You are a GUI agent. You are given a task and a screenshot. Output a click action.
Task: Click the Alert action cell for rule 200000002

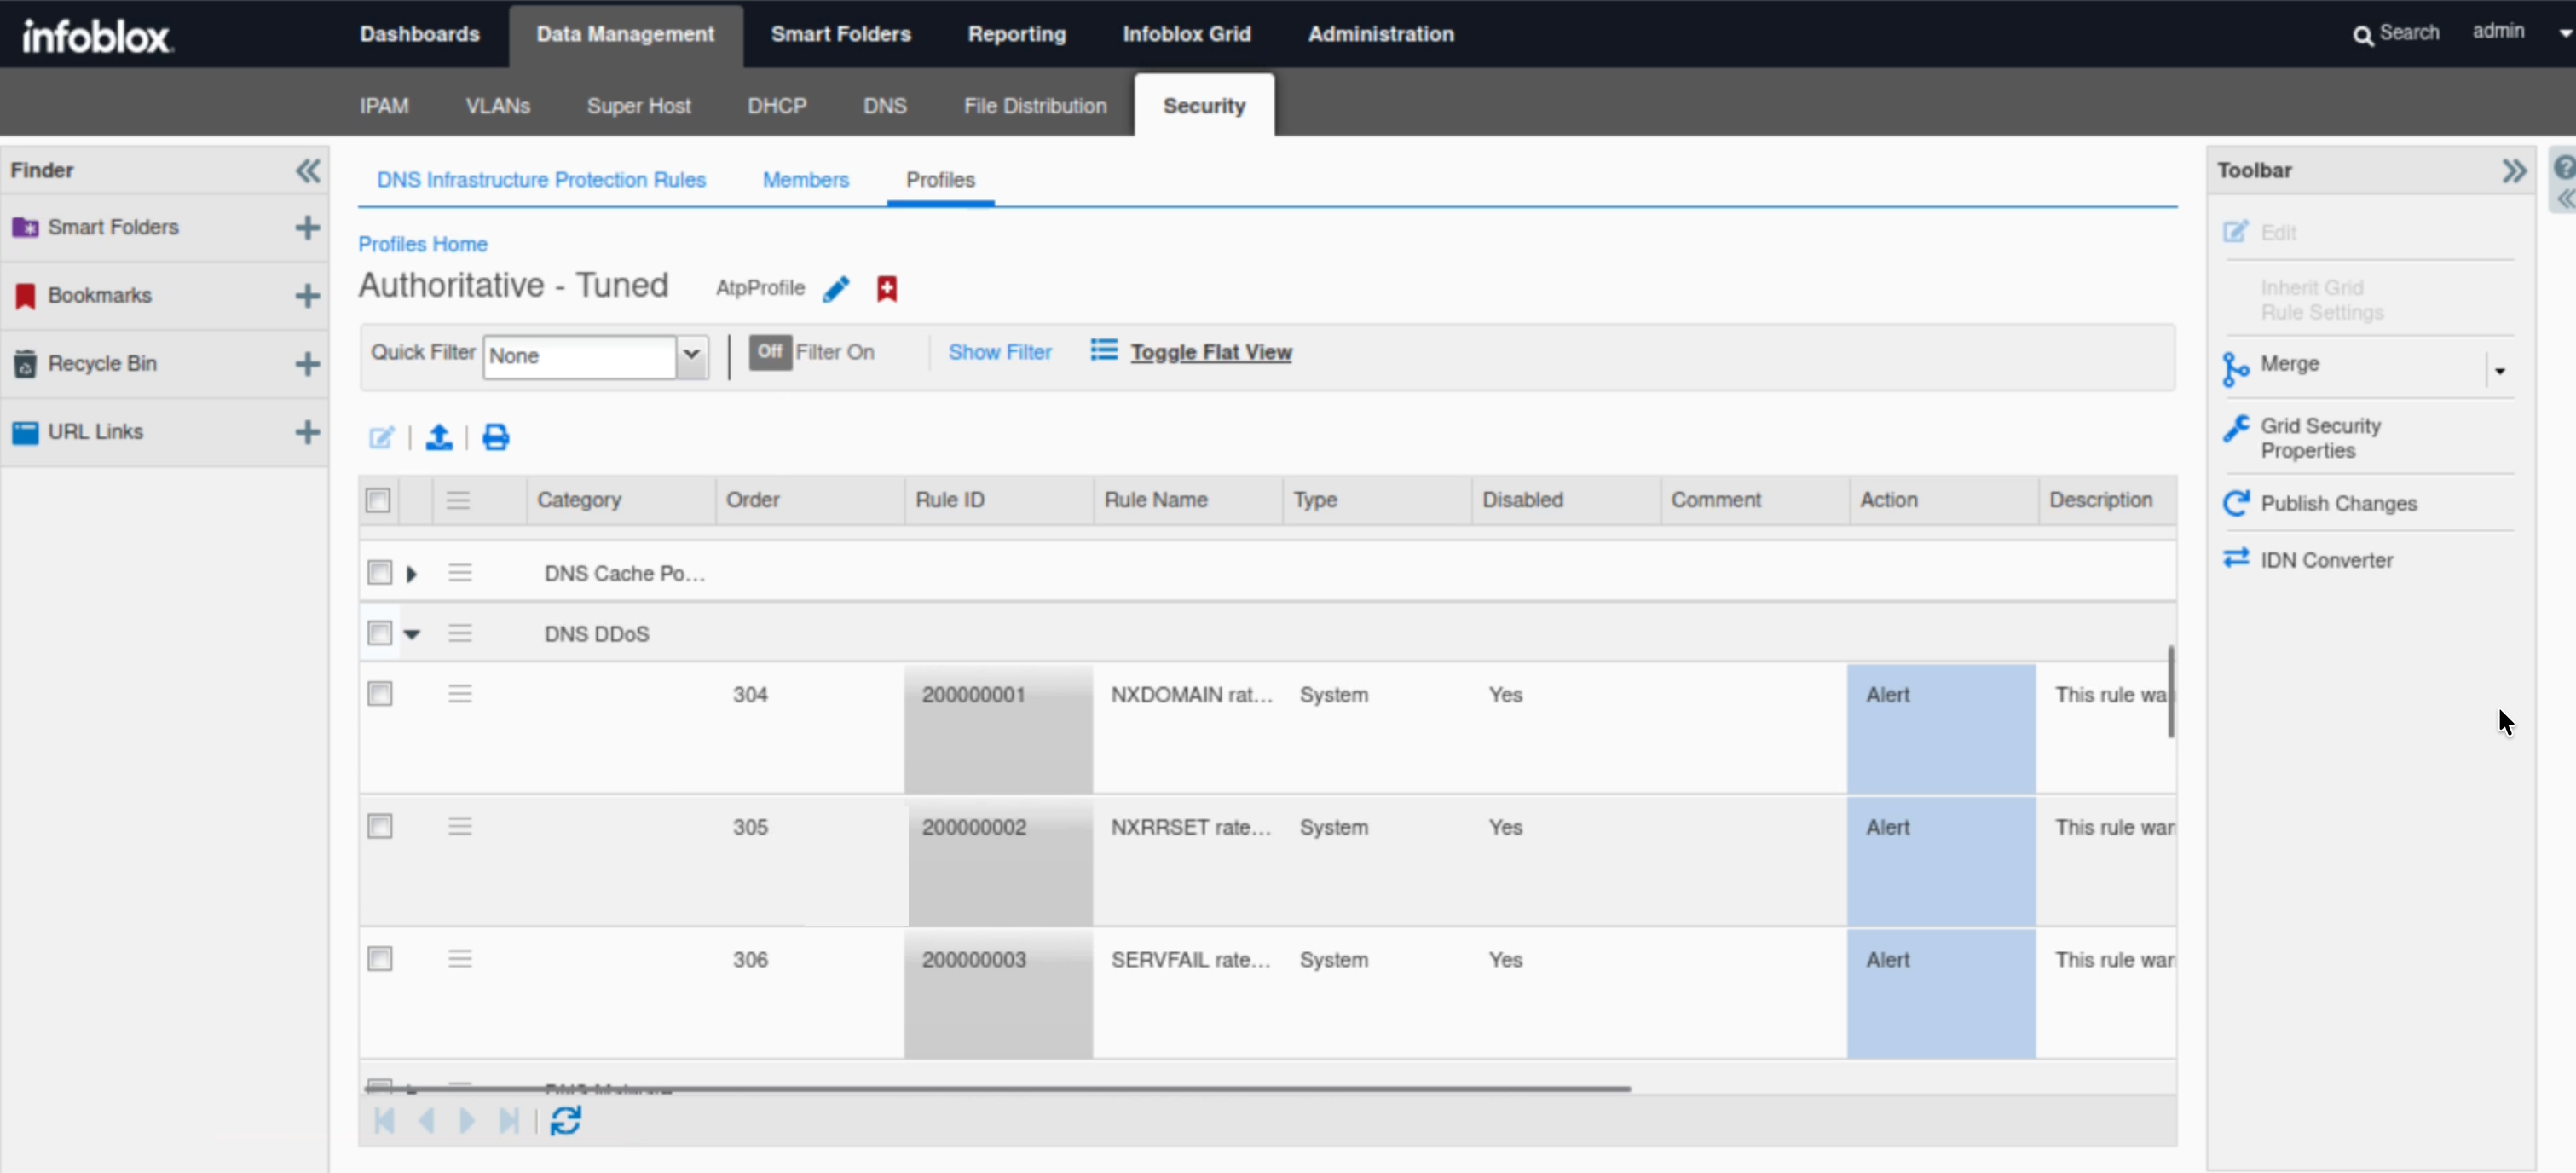[x=1941, y=862]
